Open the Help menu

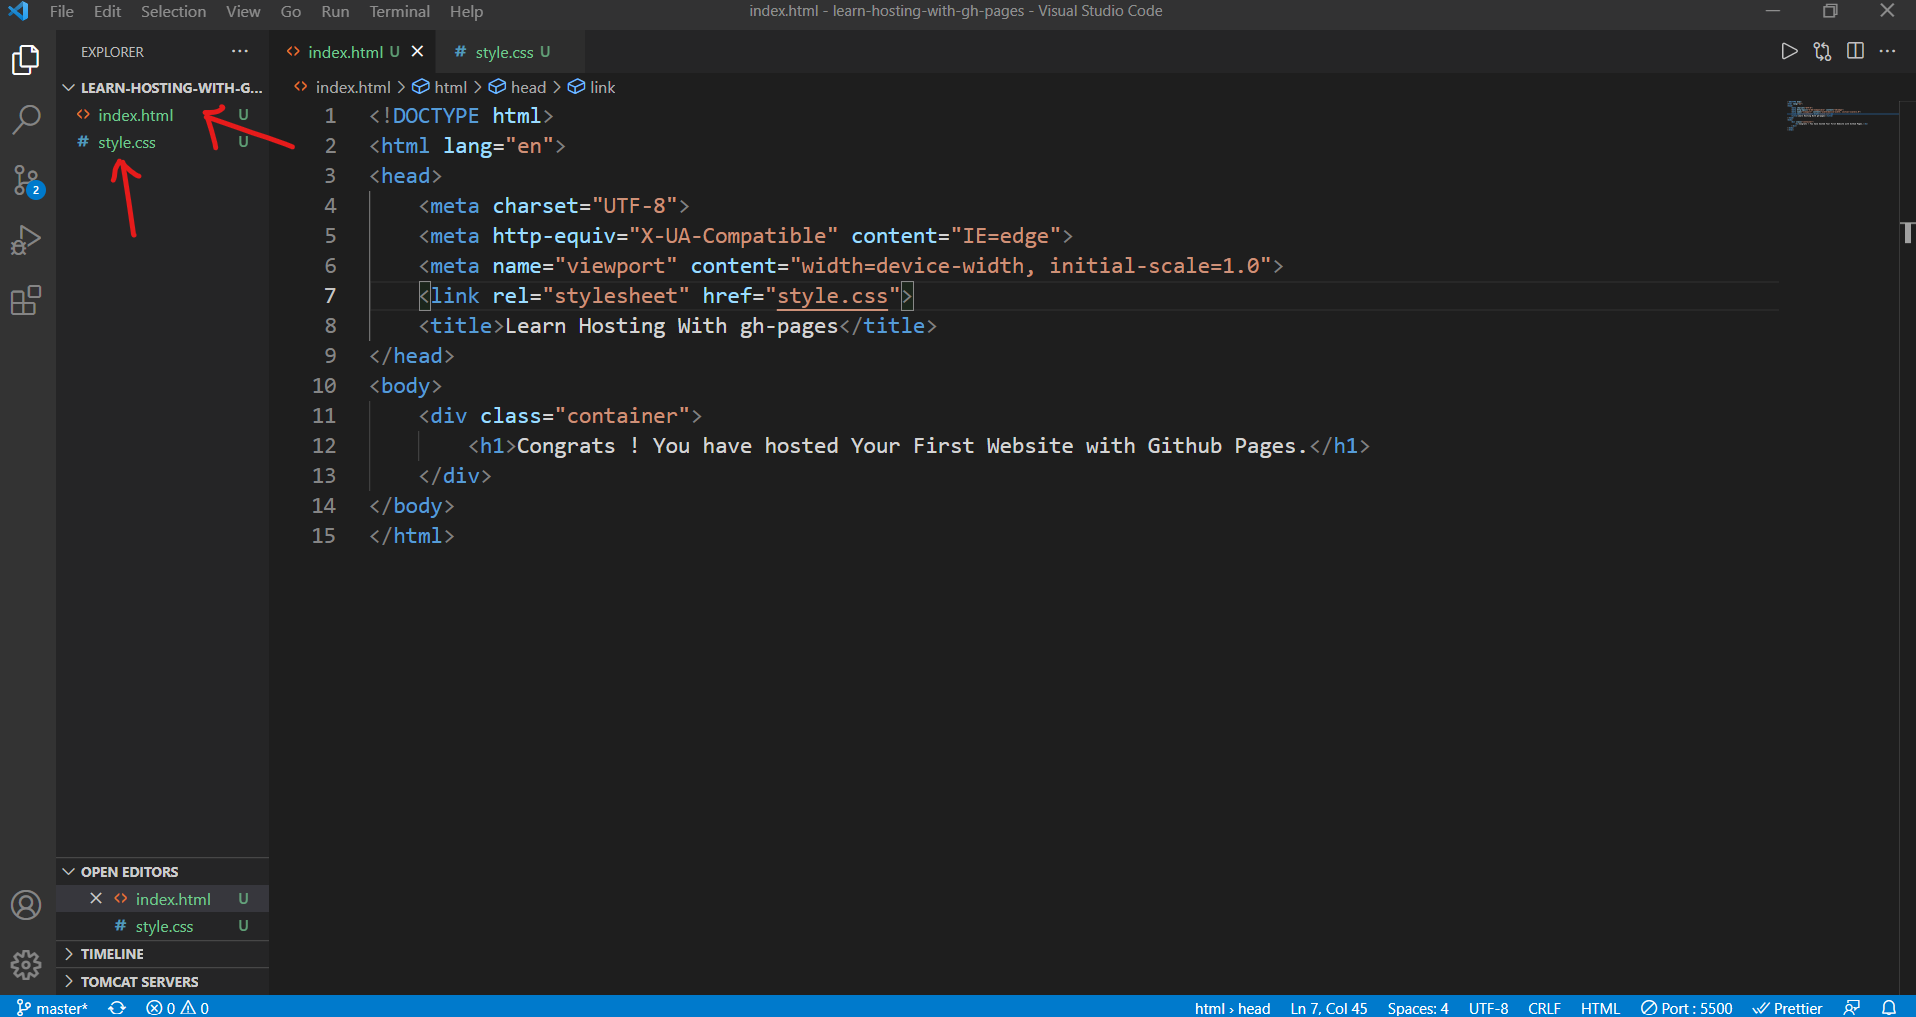tap(466, 11)
